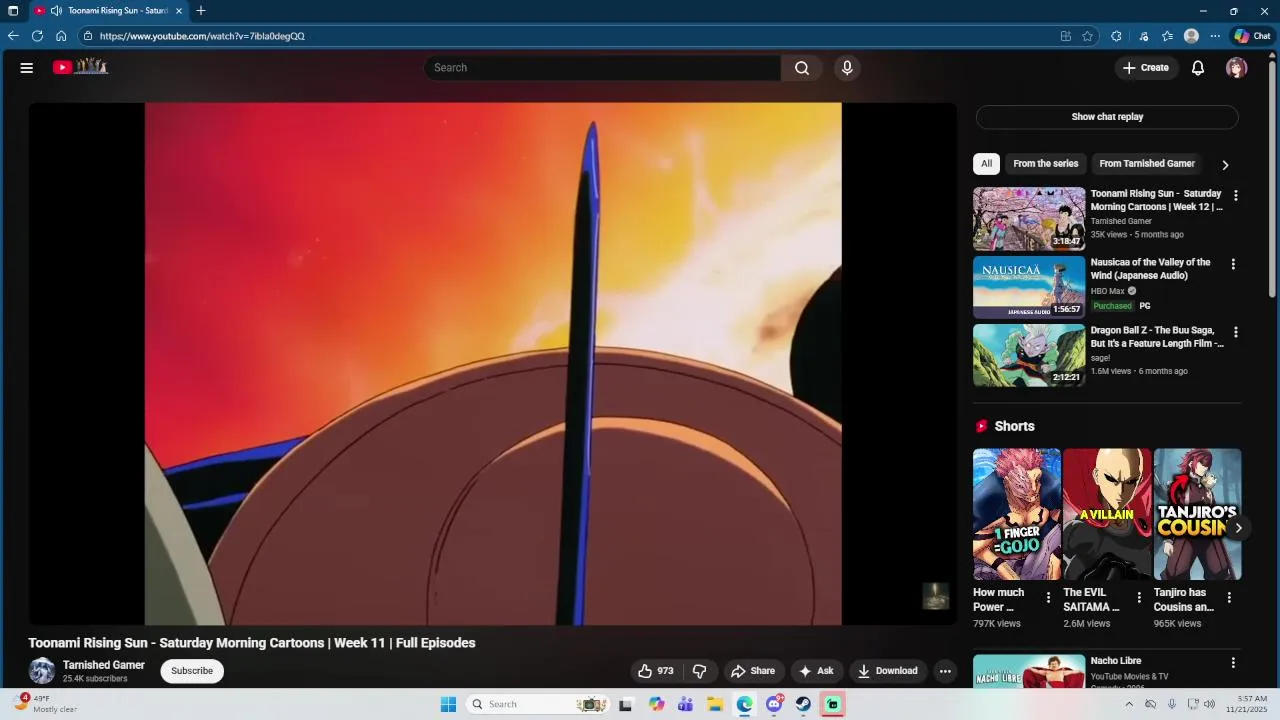Image resolution: width=1280 pixels, height=720 pixels.
Task: Open Toonami Rising Sun Week 12 thumbnail
Action: [x=1029, y=219]
